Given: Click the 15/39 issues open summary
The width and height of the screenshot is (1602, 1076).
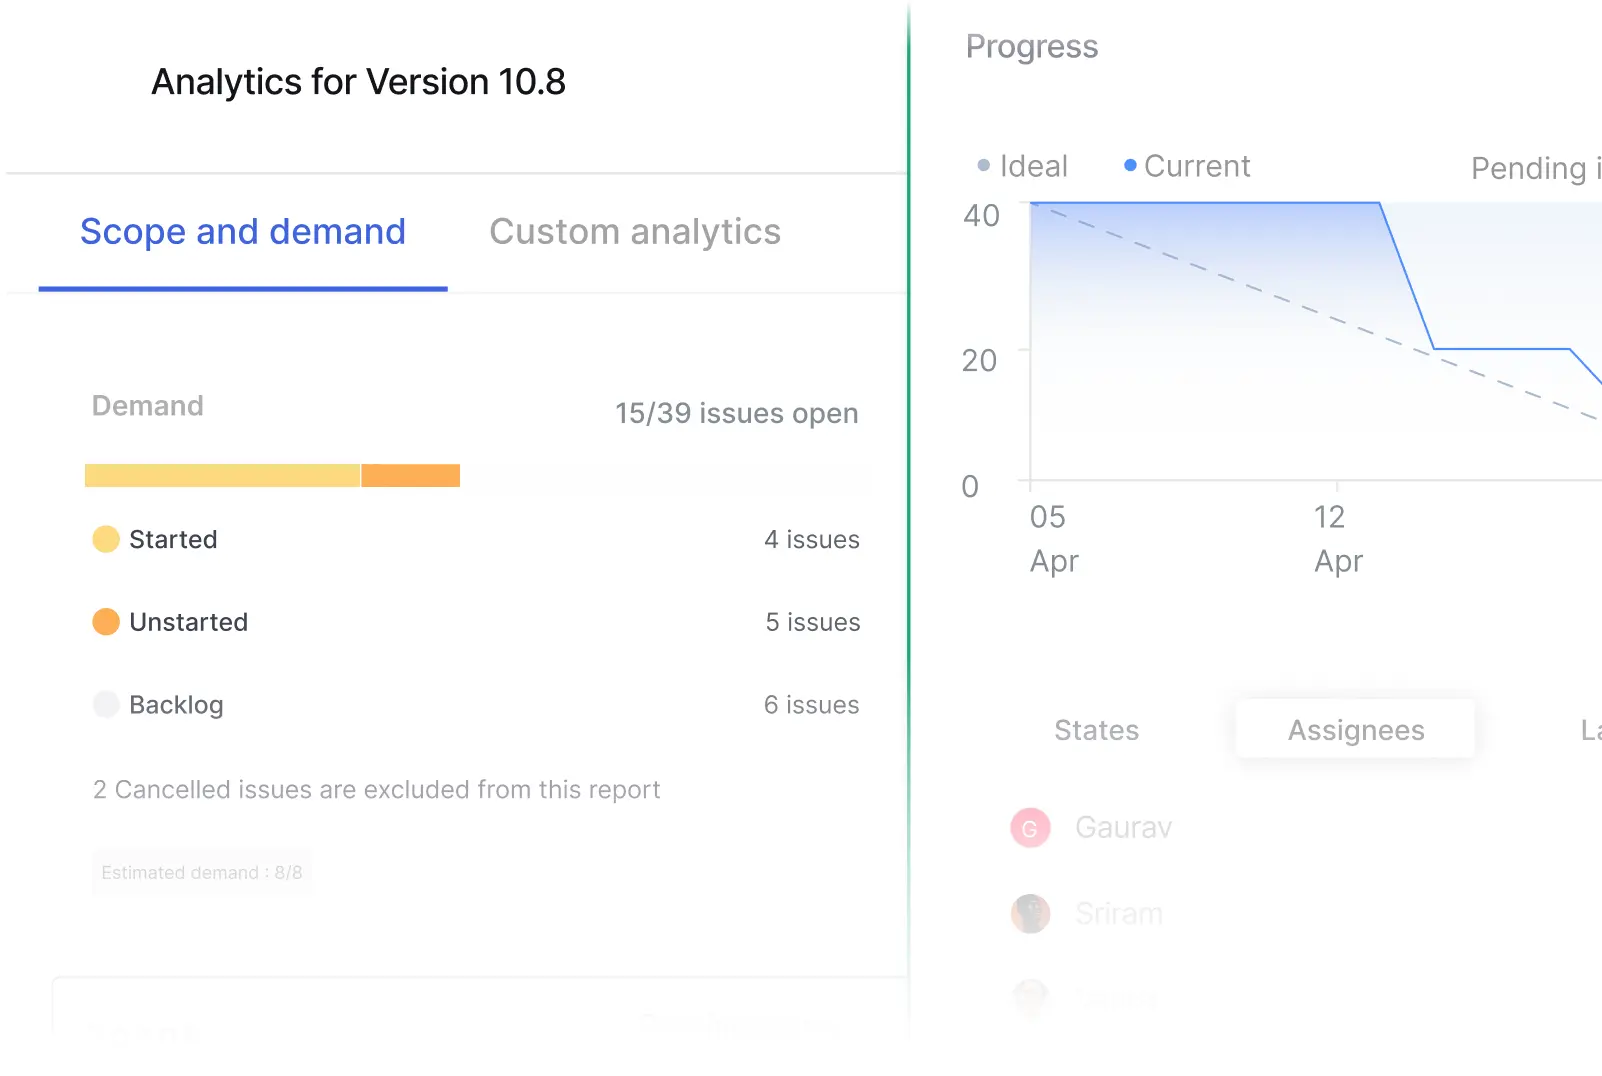Looking at the screenshot, I should pyautogui.click(x=736, y=413).
